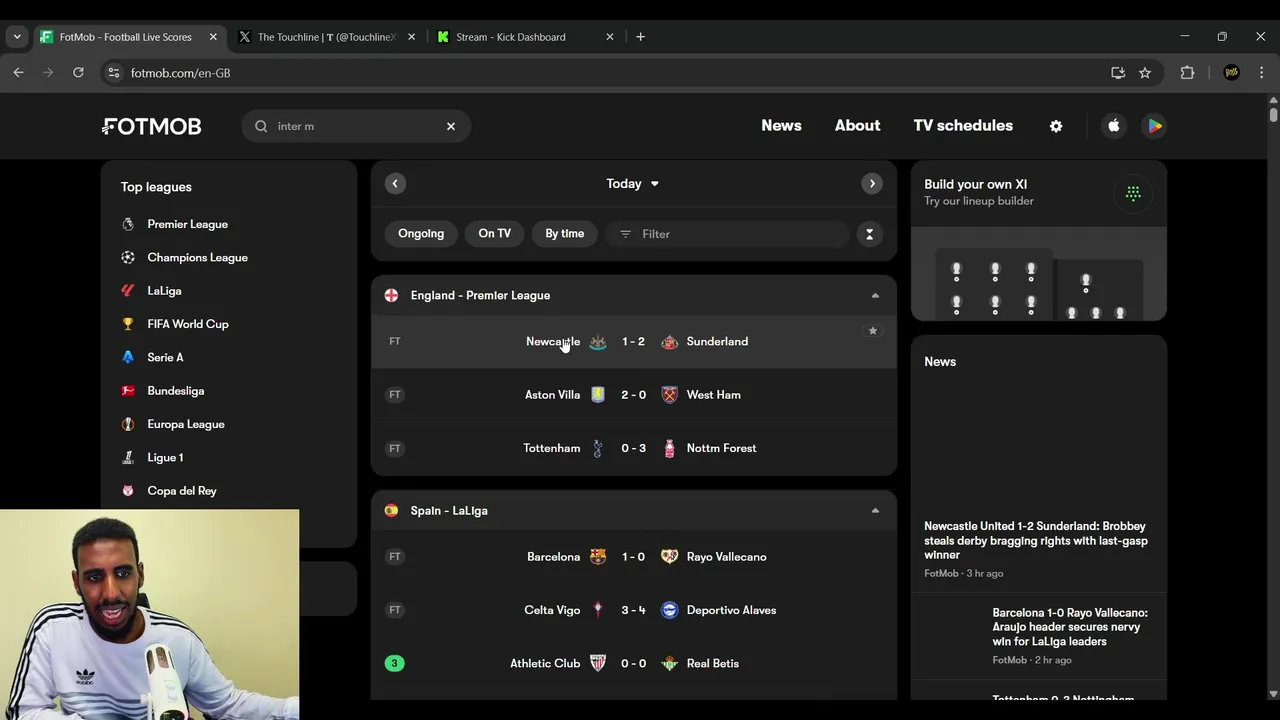The width and height of the screenshot is (1280, 720).
Task: Collapse the England - Premier League section
Action: pos(875,295)
